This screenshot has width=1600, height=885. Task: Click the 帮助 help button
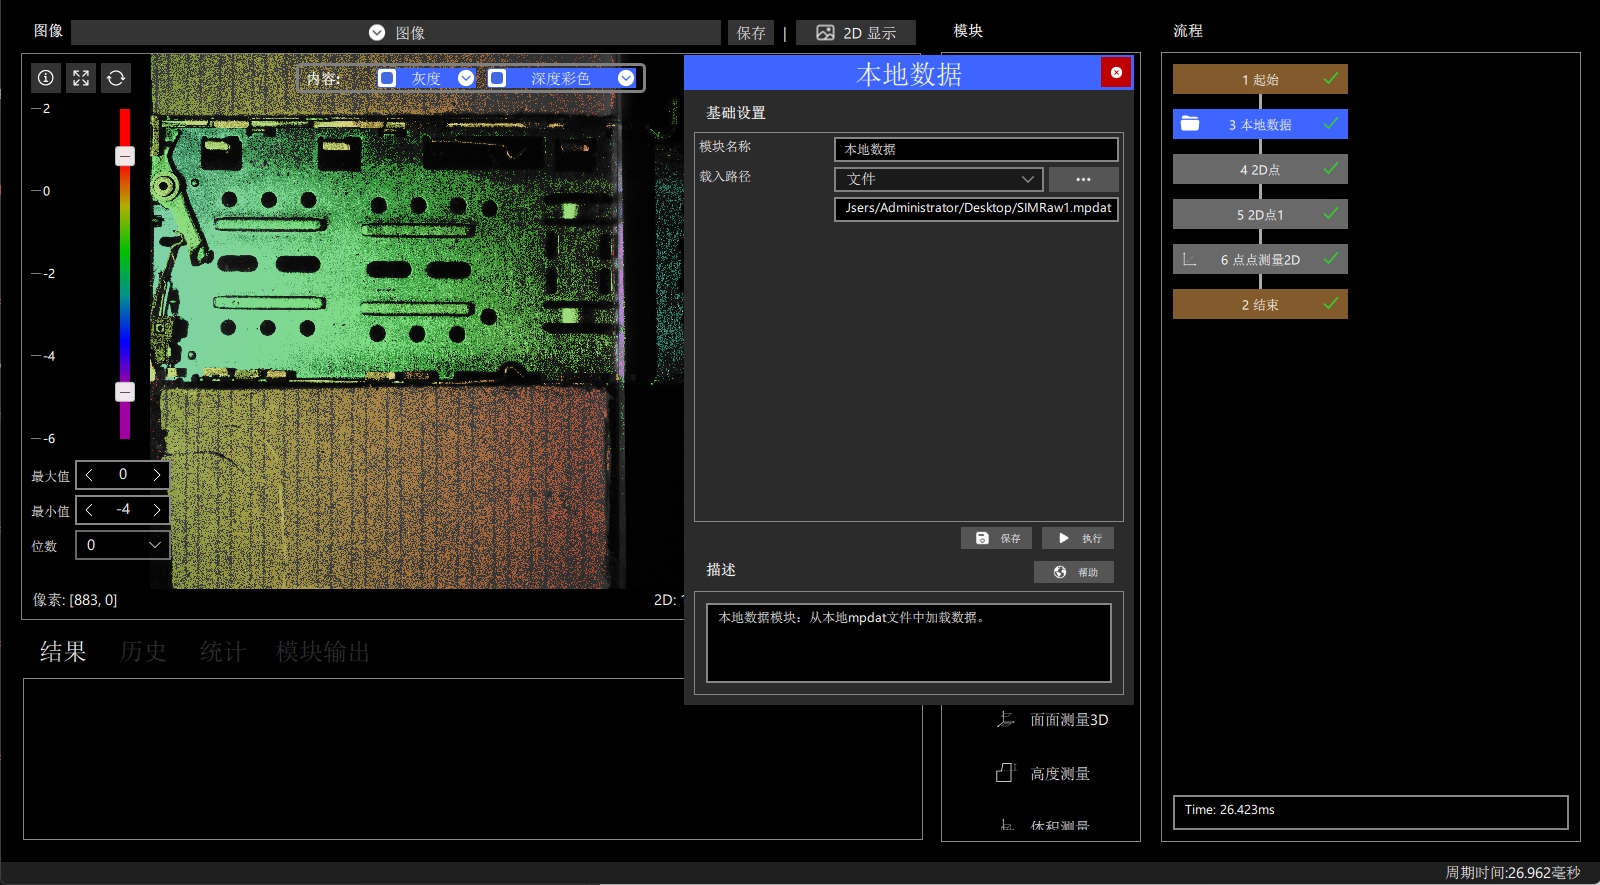(1074, 572)
